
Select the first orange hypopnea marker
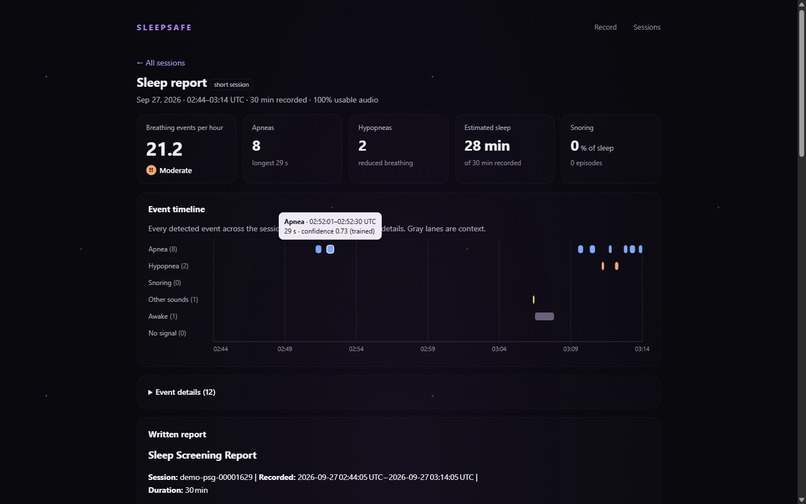tap(602, 266)
